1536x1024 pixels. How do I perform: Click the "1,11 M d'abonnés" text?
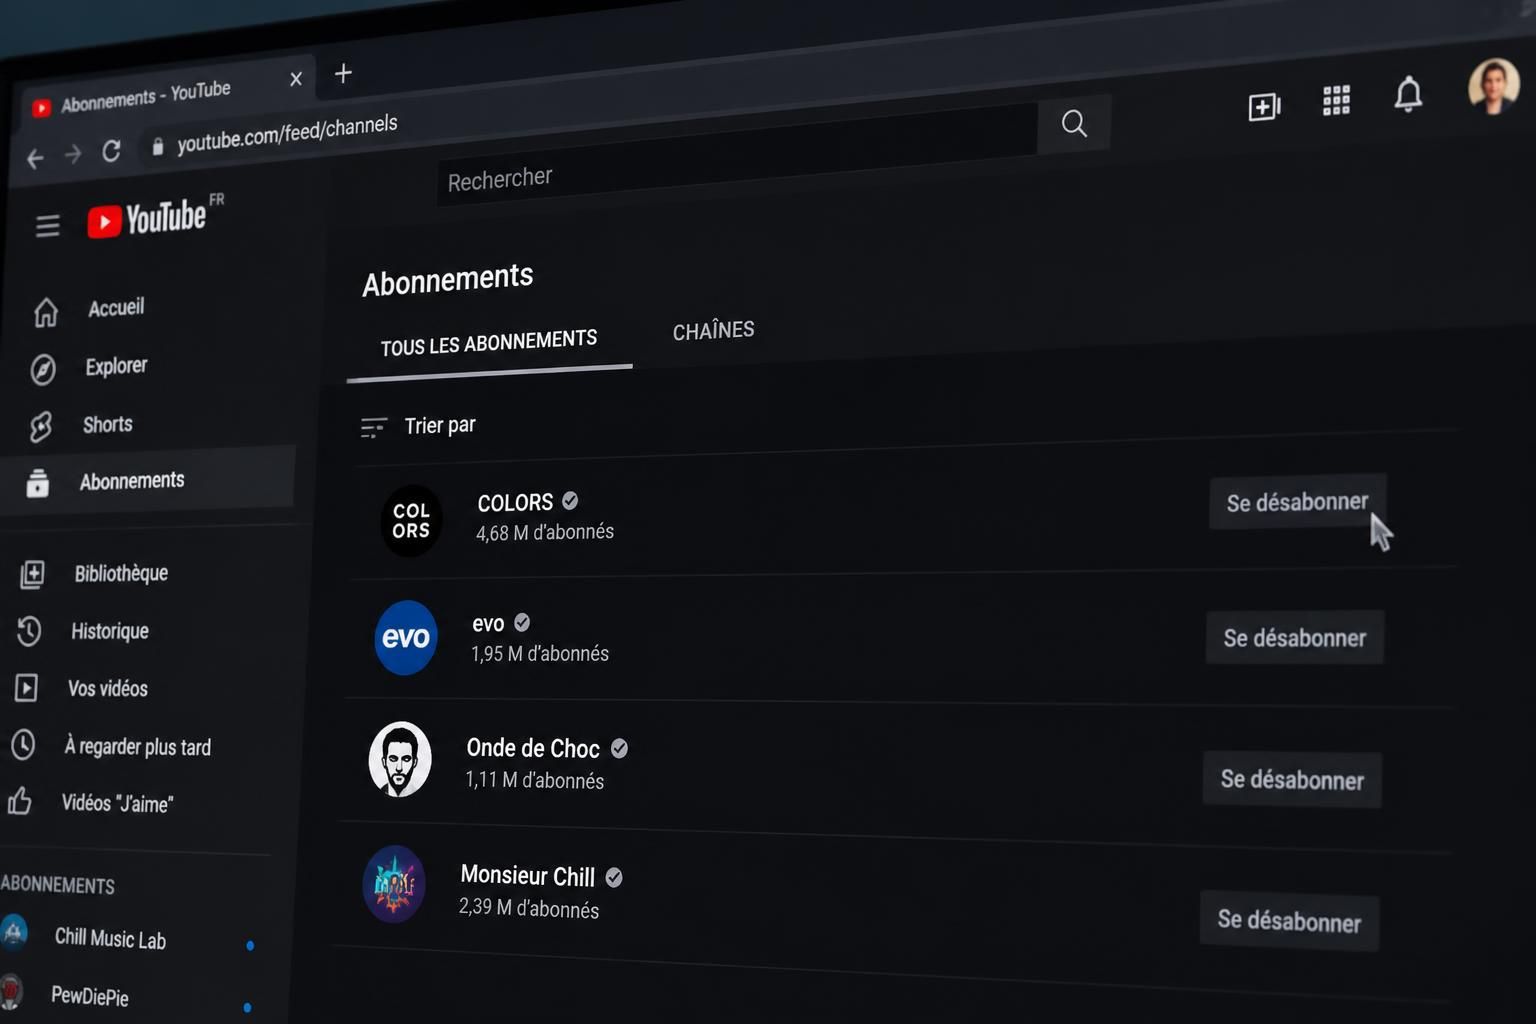(535, 780)
